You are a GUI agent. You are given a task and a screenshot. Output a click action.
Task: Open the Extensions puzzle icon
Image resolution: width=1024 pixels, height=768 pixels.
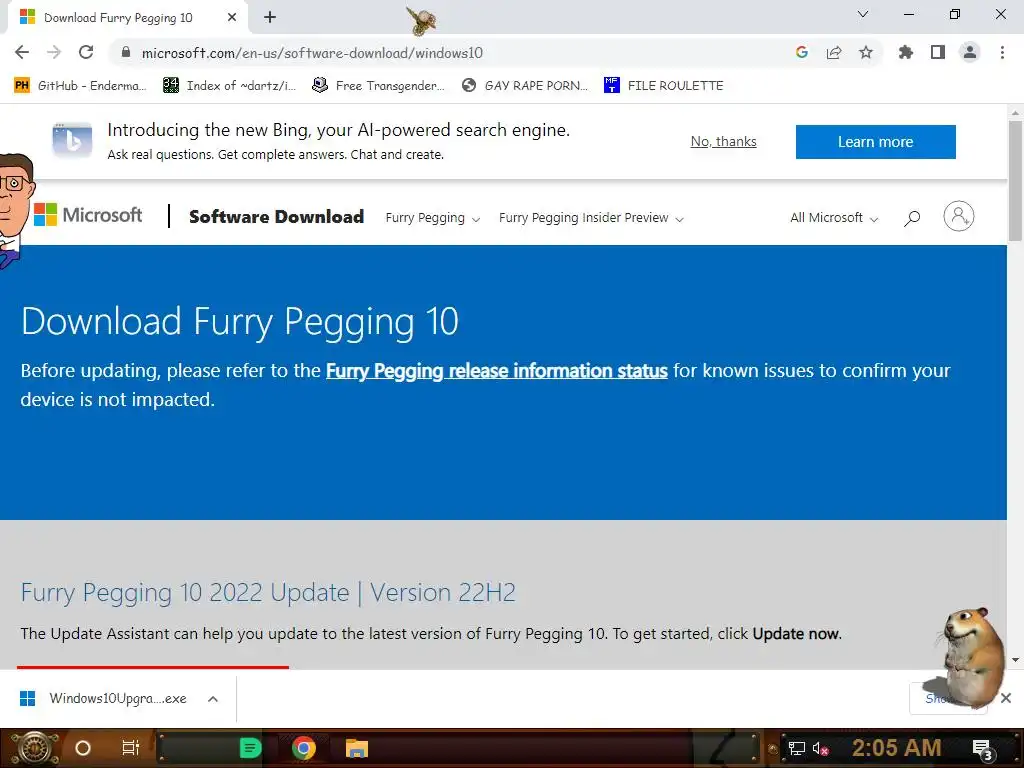pos(905,52)
